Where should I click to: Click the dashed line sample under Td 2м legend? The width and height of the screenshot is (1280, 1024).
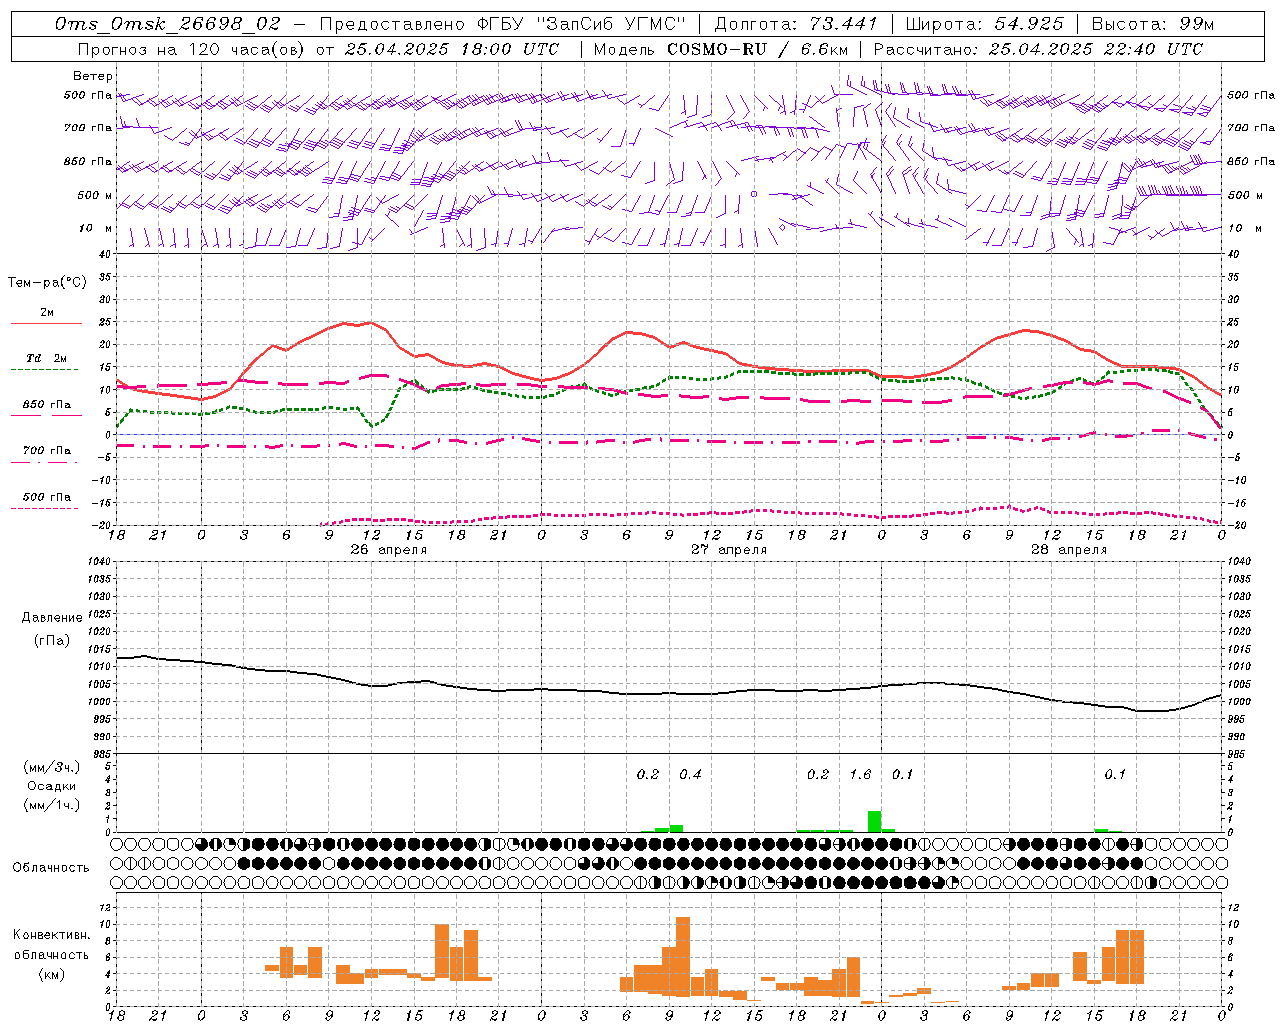click(x=44, y=370)
